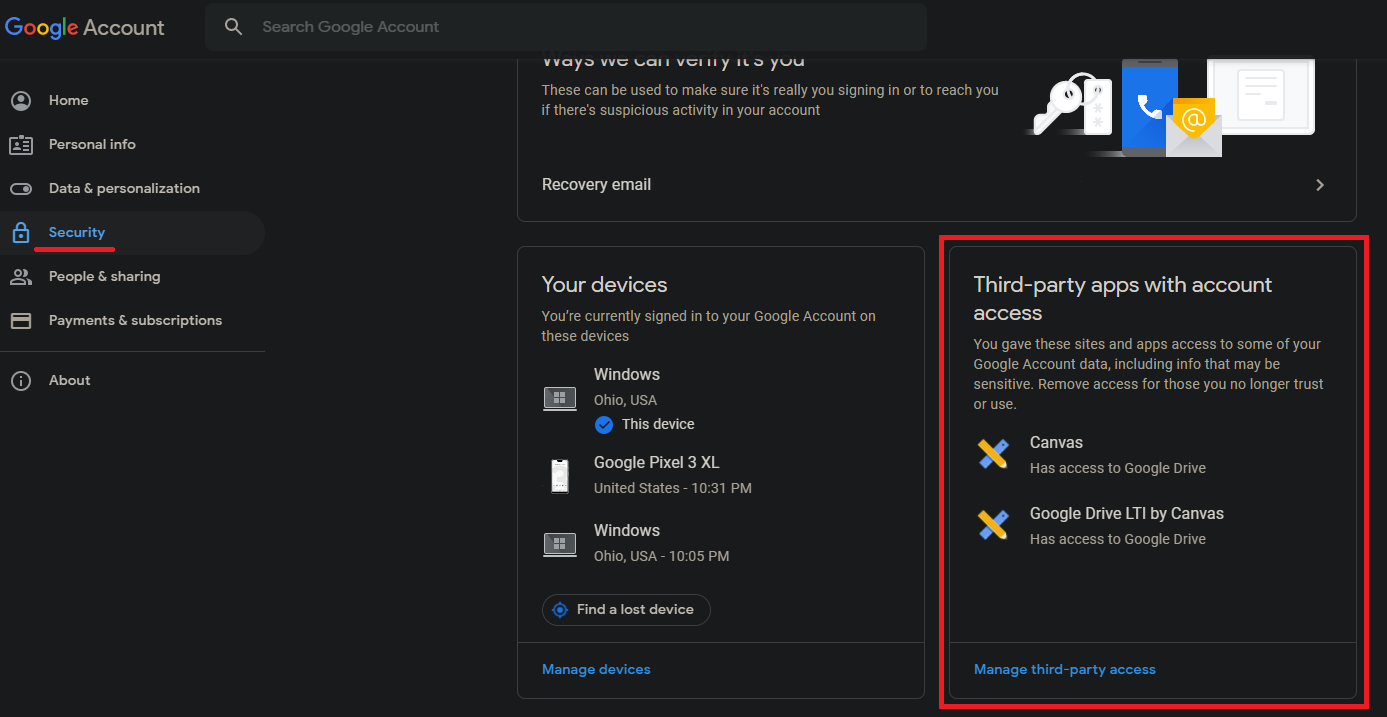Click the People & sharing icon
The height and width of the screenshot is (717, 1387).
[x=21, y=277]
